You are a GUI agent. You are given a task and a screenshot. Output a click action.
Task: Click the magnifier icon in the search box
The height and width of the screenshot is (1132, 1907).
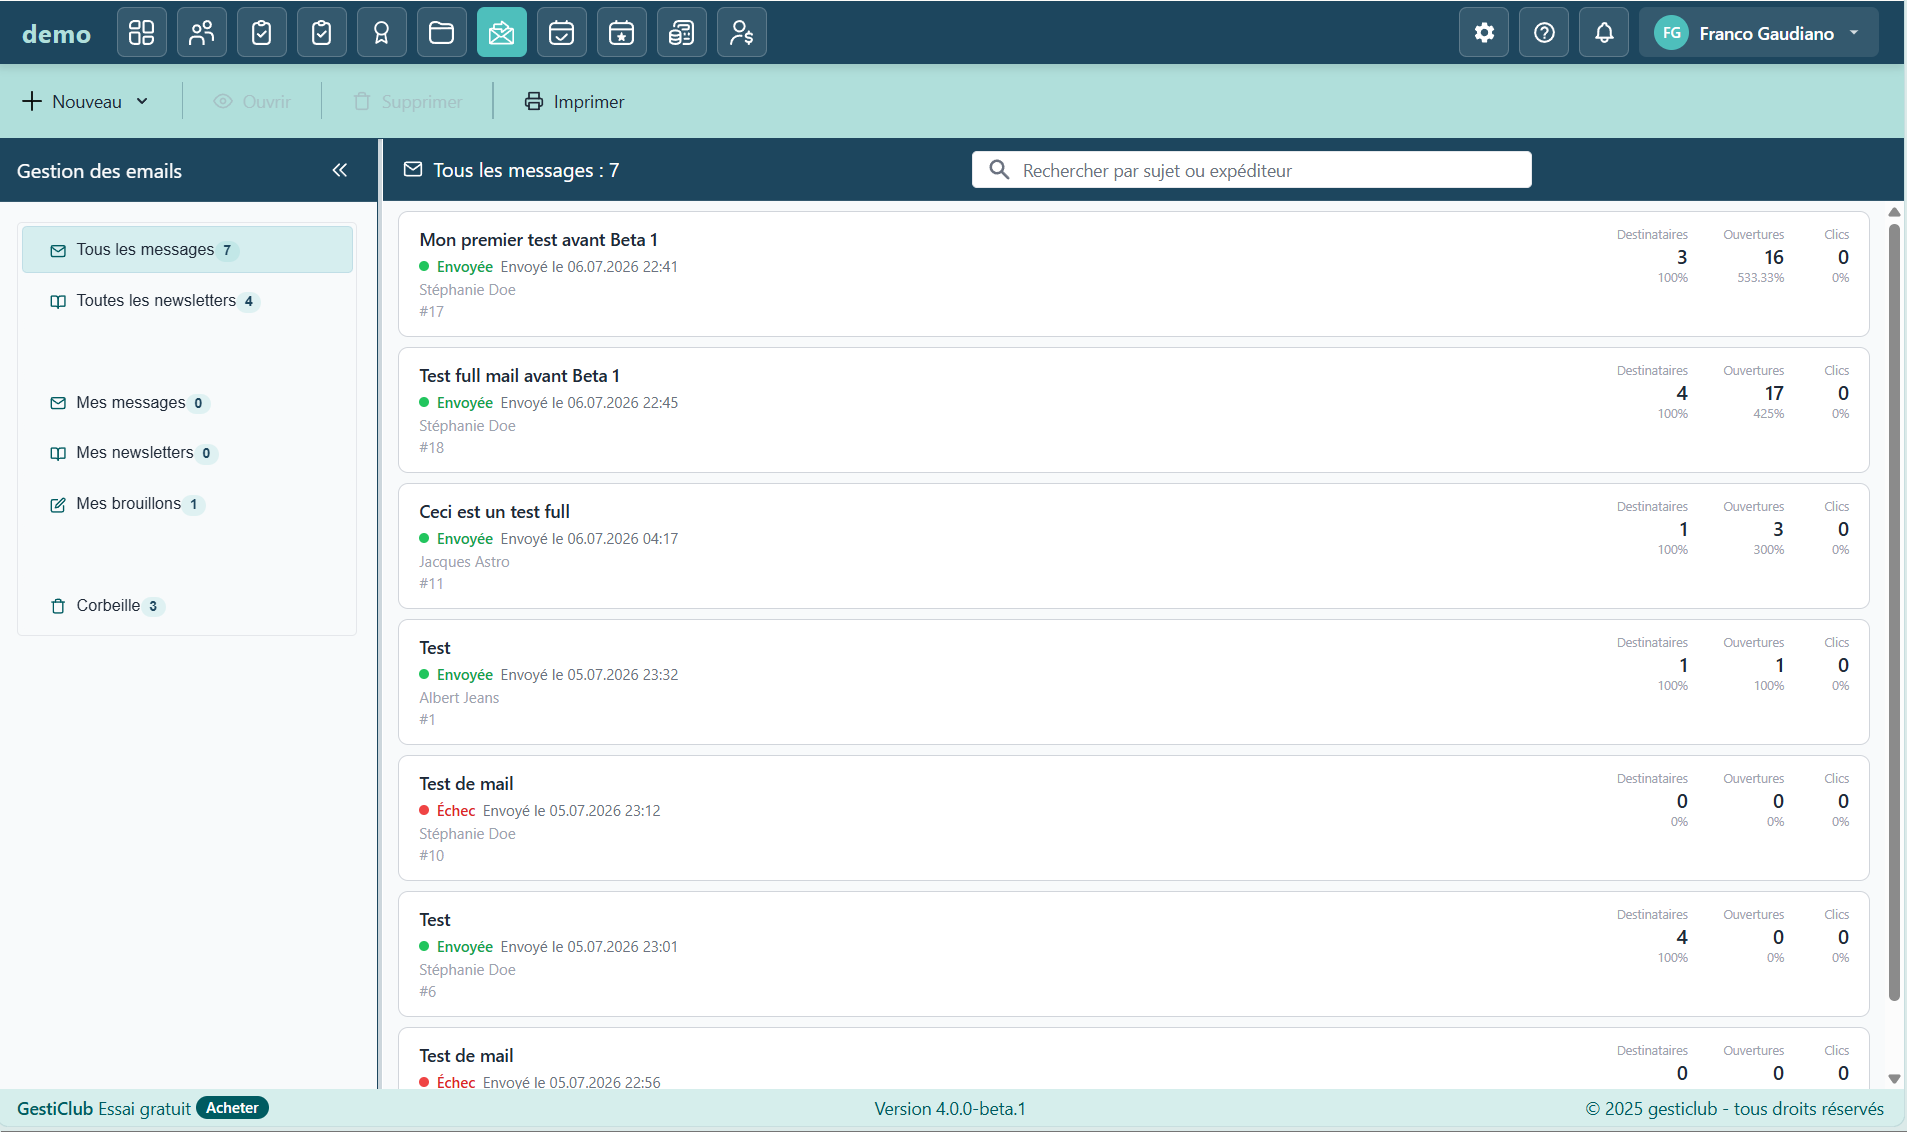tap(999, 170)
